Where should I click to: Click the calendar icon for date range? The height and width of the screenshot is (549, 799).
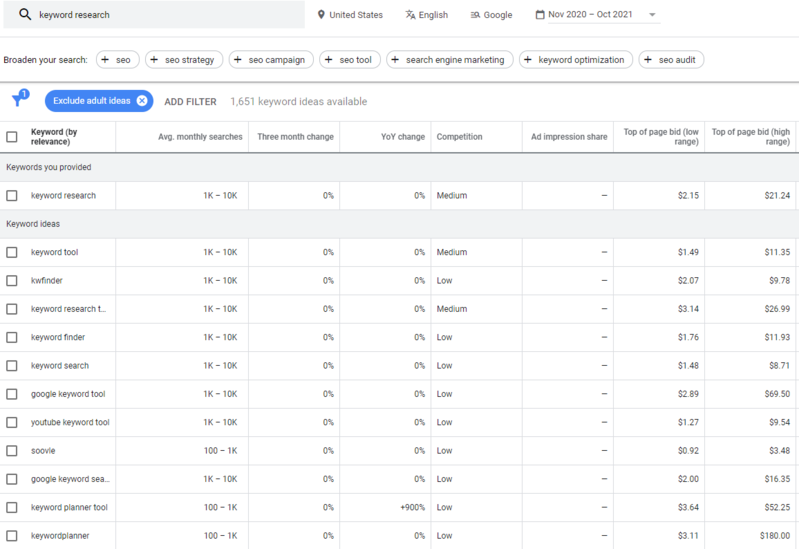click(x=540, y=15)
